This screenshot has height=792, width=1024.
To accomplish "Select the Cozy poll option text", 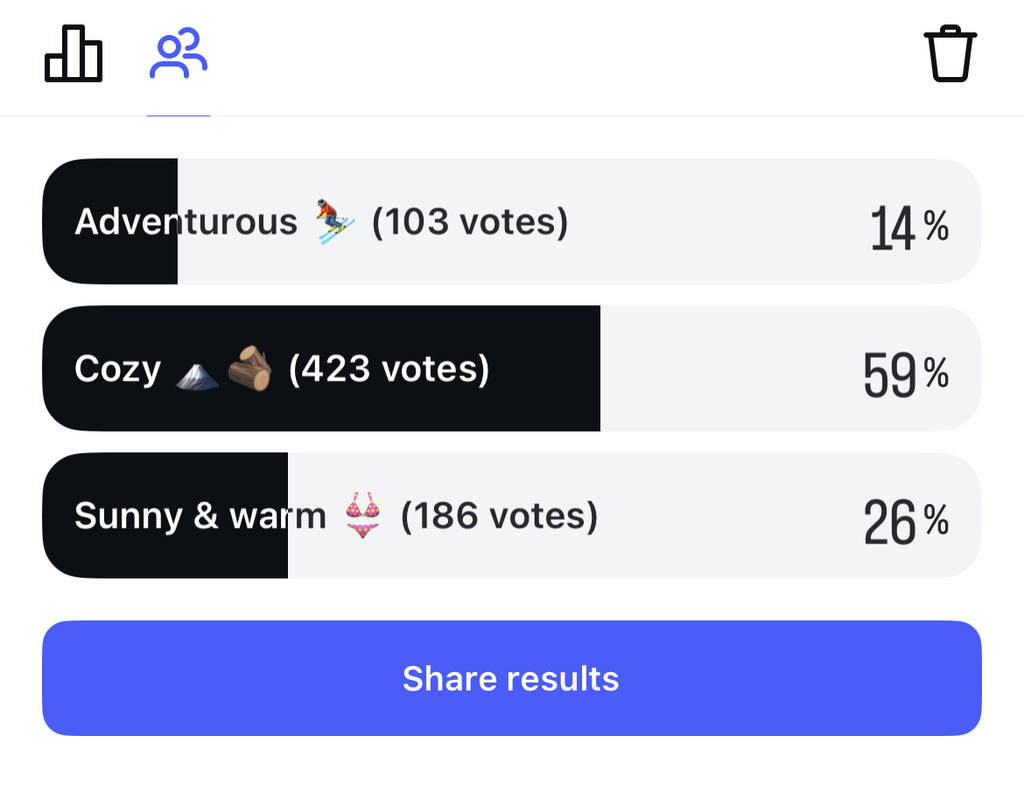I will click(x=117, y=369).
